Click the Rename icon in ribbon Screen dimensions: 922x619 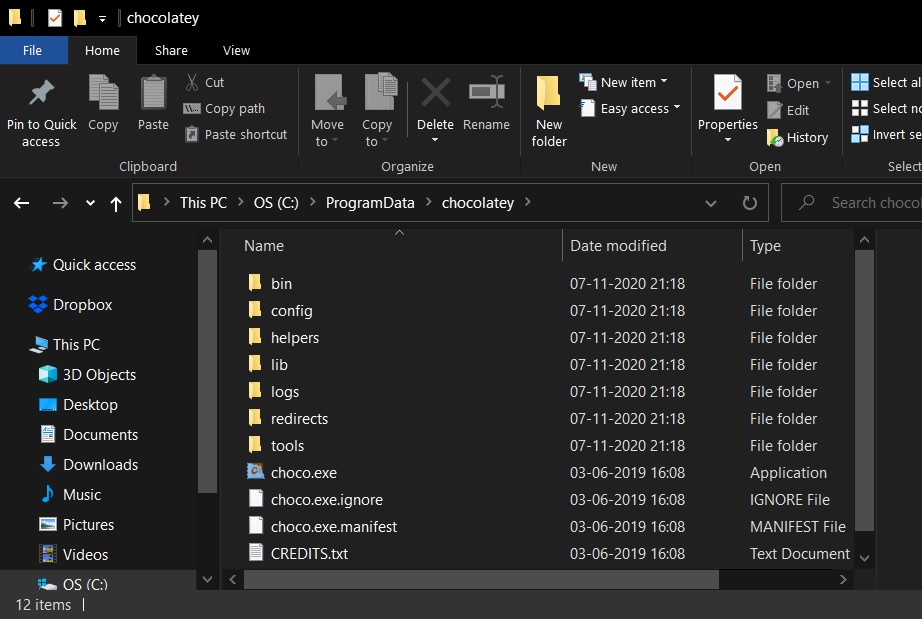(x=486, y=95)
